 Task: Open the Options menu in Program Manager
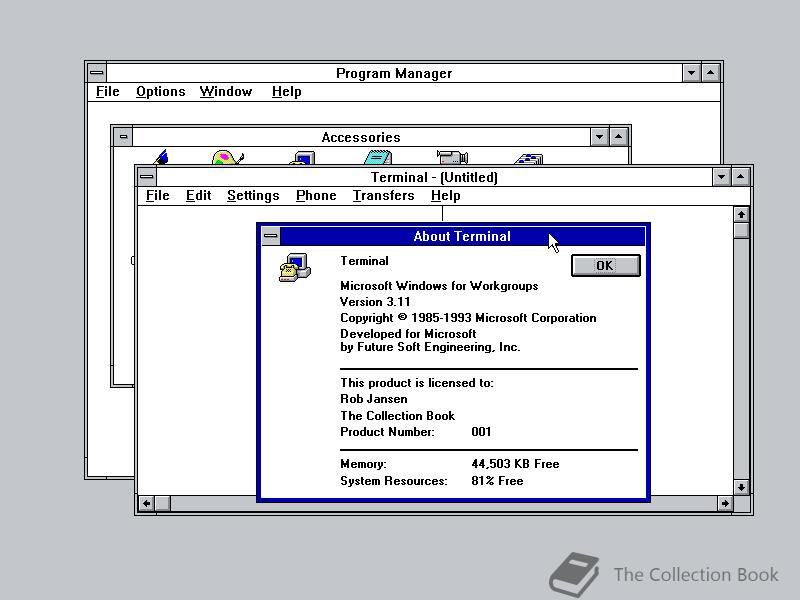[x=160, y=91]
